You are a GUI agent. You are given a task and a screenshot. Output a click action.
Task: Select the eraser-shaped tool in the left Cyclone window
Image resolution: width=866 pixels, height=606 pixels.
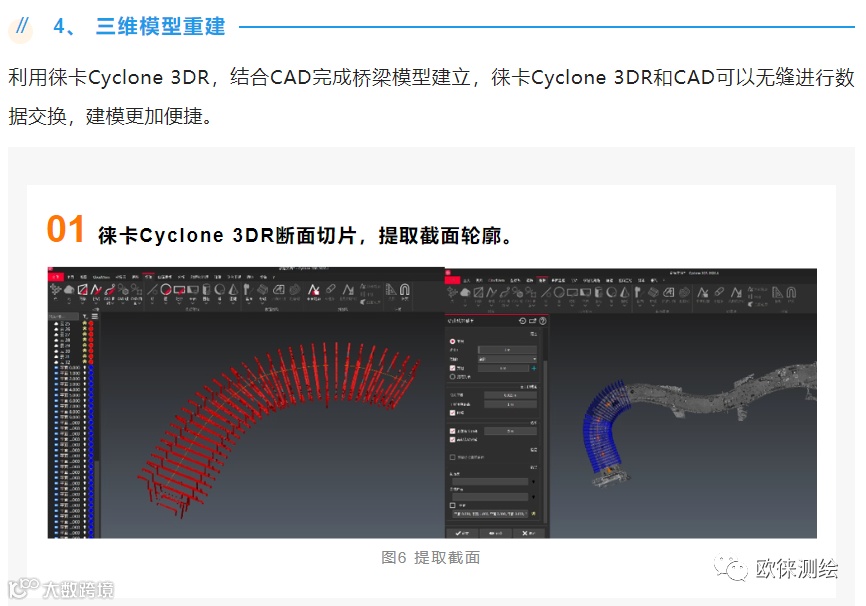point(331,289)
